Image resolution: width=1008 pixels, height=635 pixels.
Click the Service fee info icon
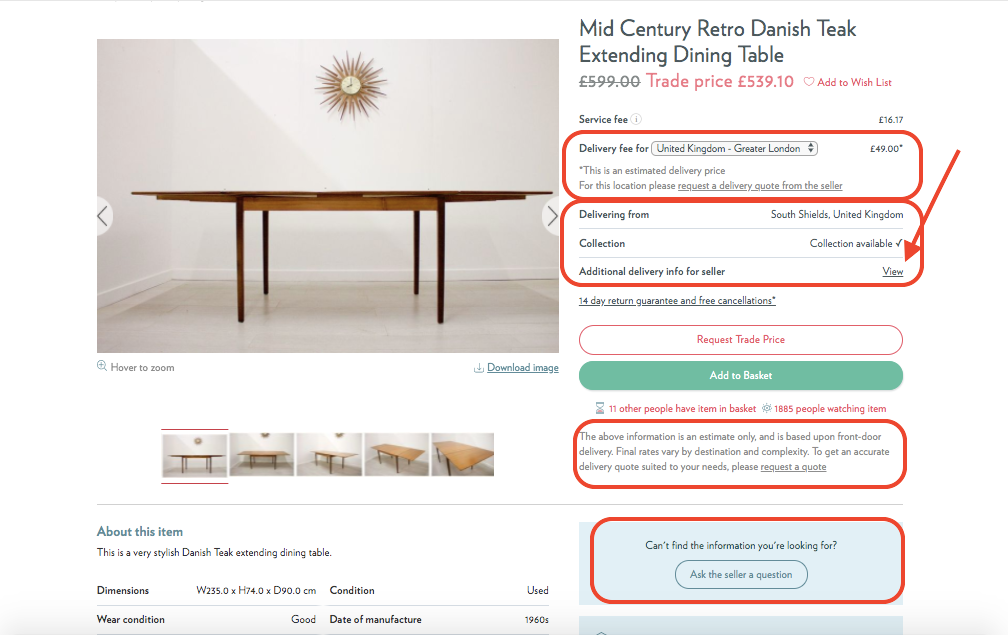pyautogui.click(x=636, y=119)
